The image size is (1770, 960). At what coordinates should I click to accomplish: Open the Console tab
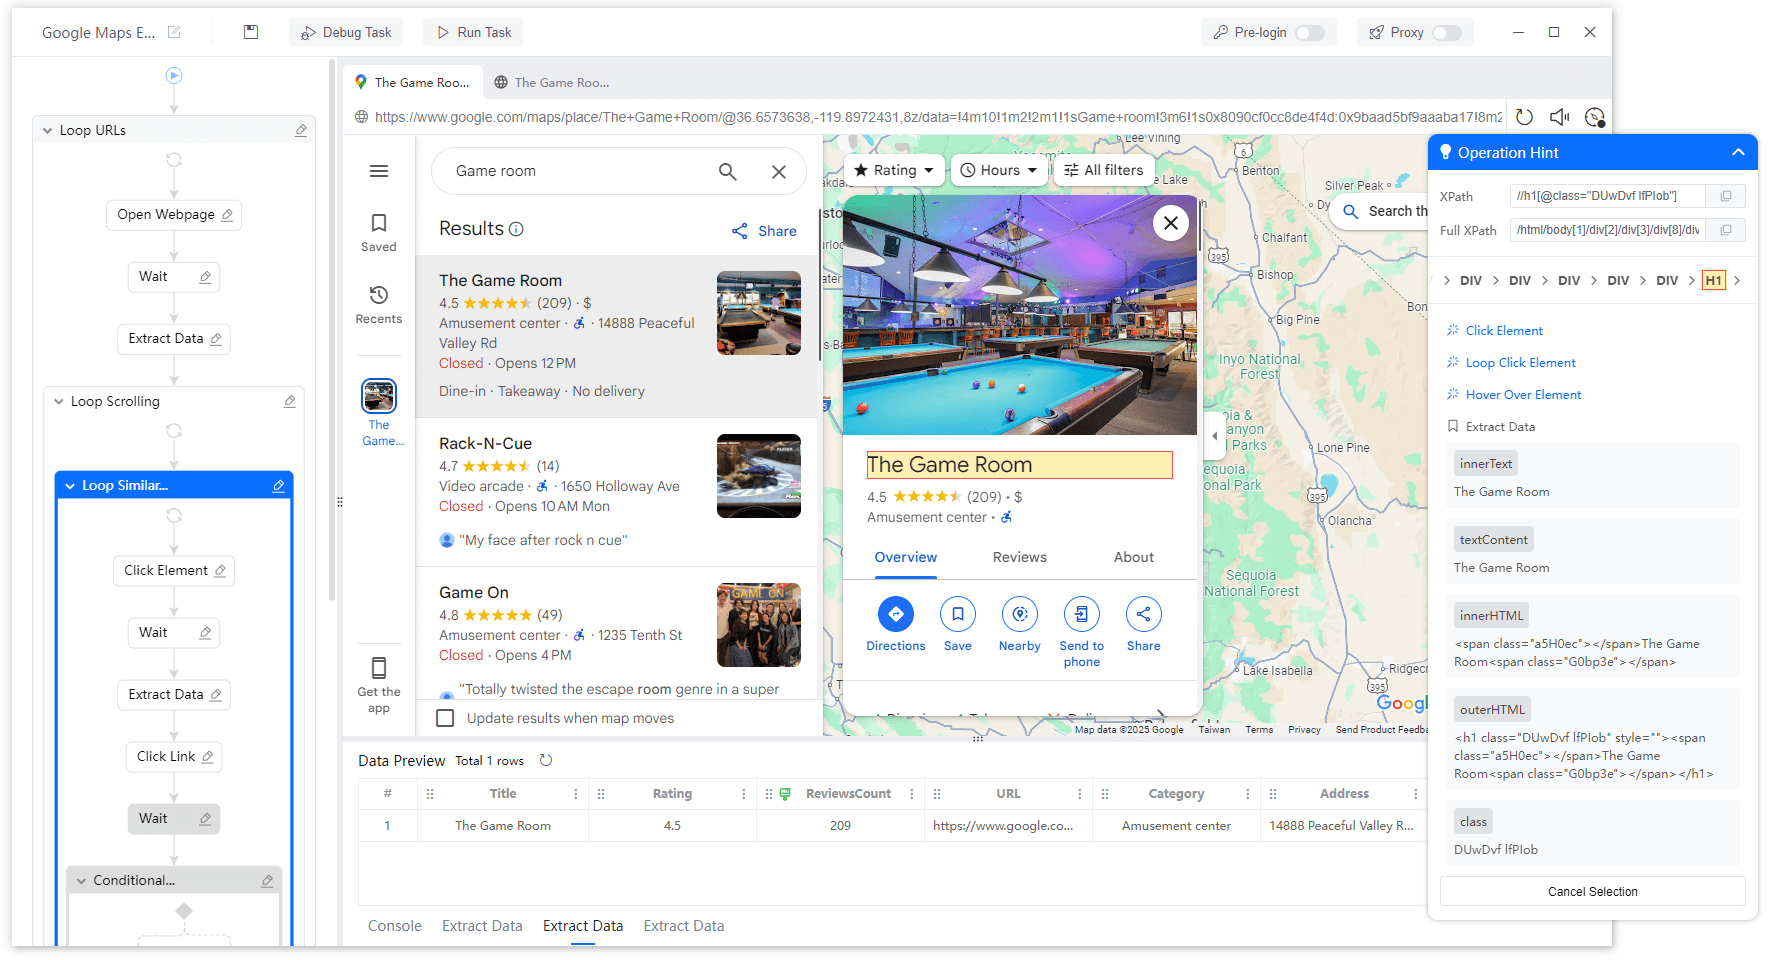coord(395,926)
